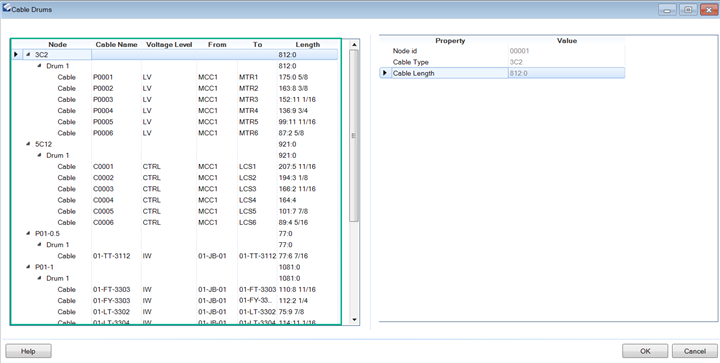
Task: Click the Property column header
Action: point(450,41)
